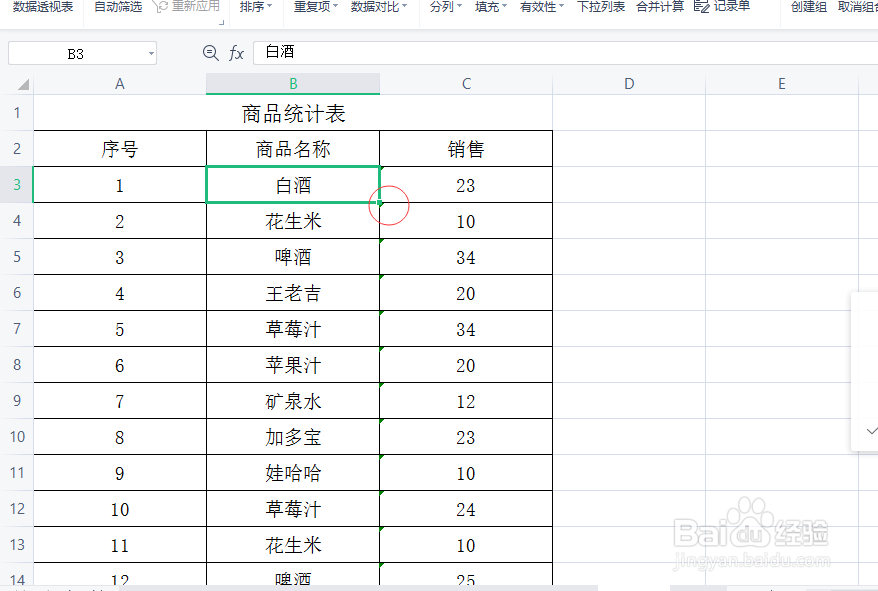This screenshot has height=591, width=878.
Task: Open the 下拉列表 dropdown list tool
Action: 601,7
